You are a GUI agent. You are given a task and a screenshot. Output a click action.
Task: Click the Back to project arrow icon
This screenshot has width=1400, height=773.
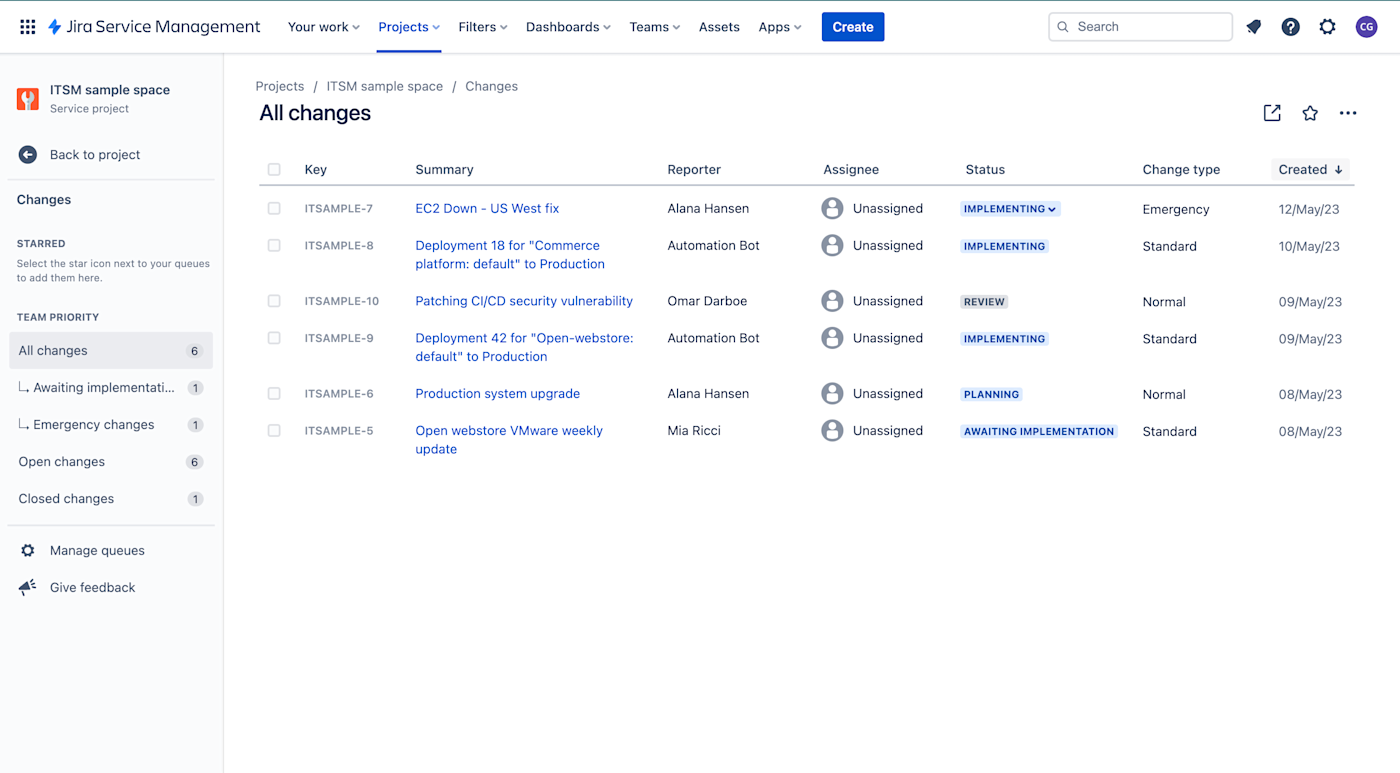[28, 154]
